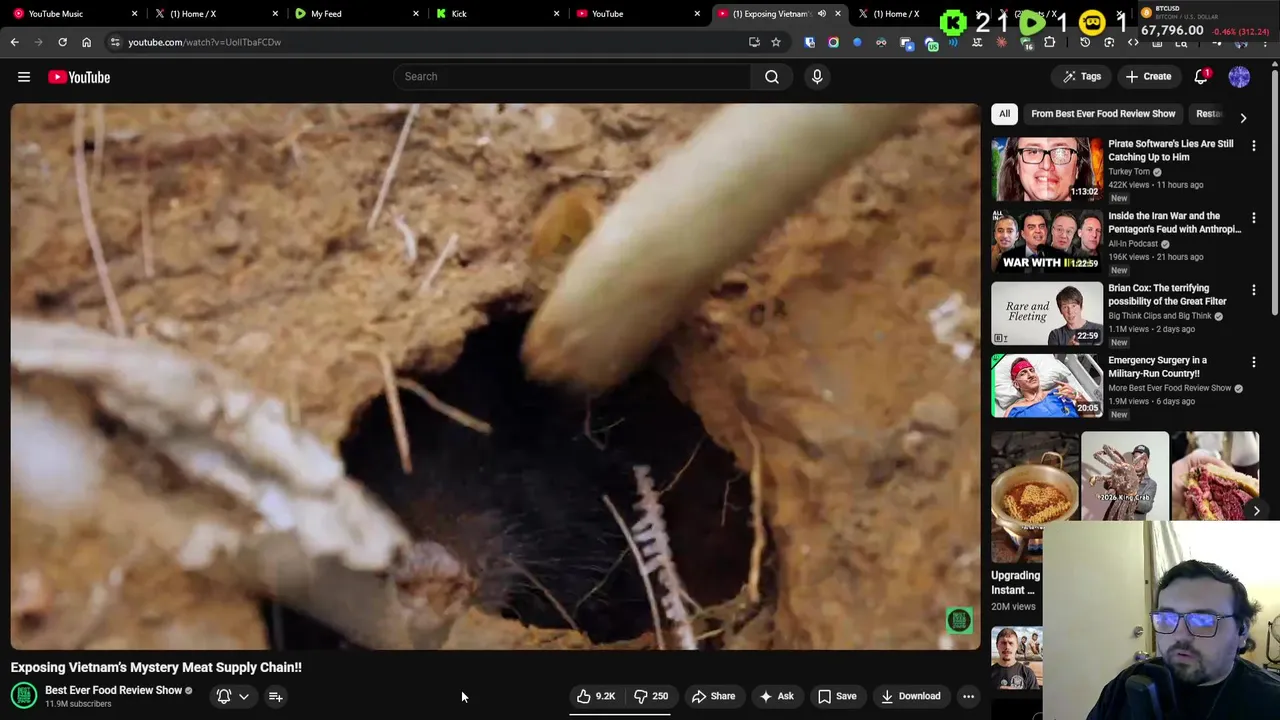Click the browser address bar URL
This screenshot has height=720, width=1280.
pyautogui.click(x=204, y=42)
